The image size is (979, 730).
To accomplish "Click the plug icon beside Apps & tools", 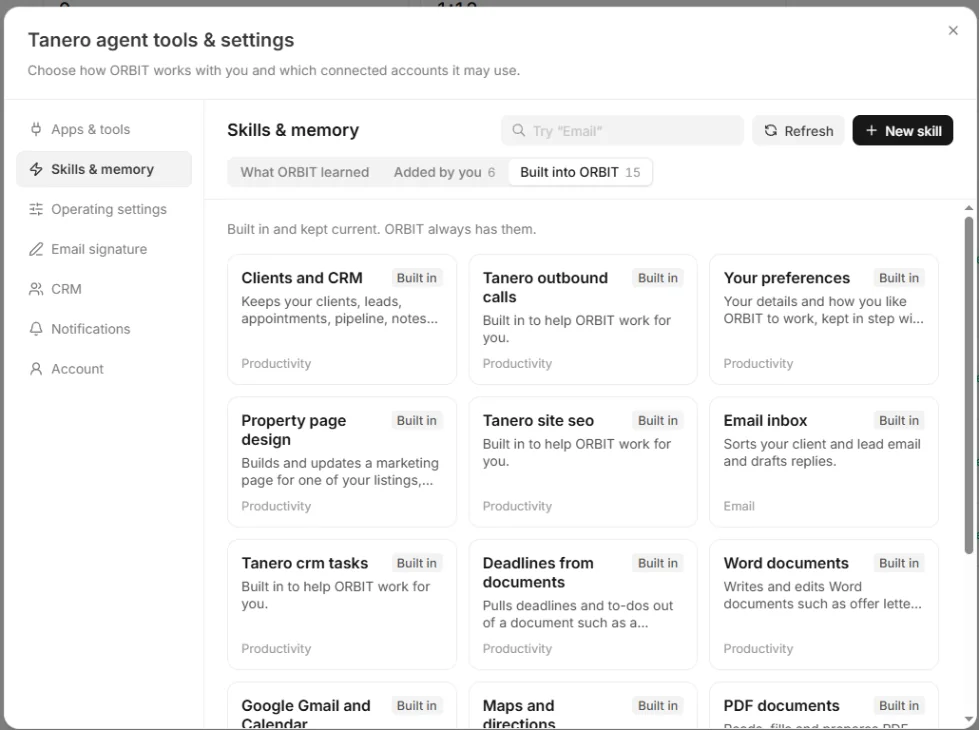I will pos(36,129).
